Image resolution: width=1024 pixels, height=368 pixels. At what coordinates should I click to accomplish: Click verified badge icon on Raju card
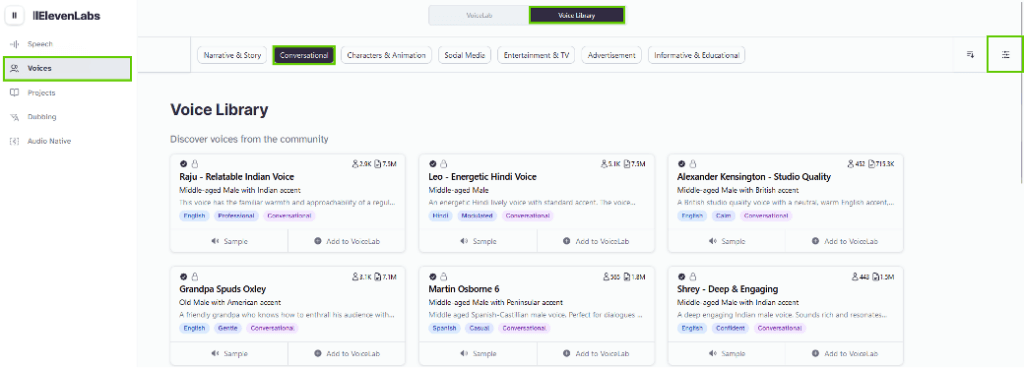tap(184, 164)
